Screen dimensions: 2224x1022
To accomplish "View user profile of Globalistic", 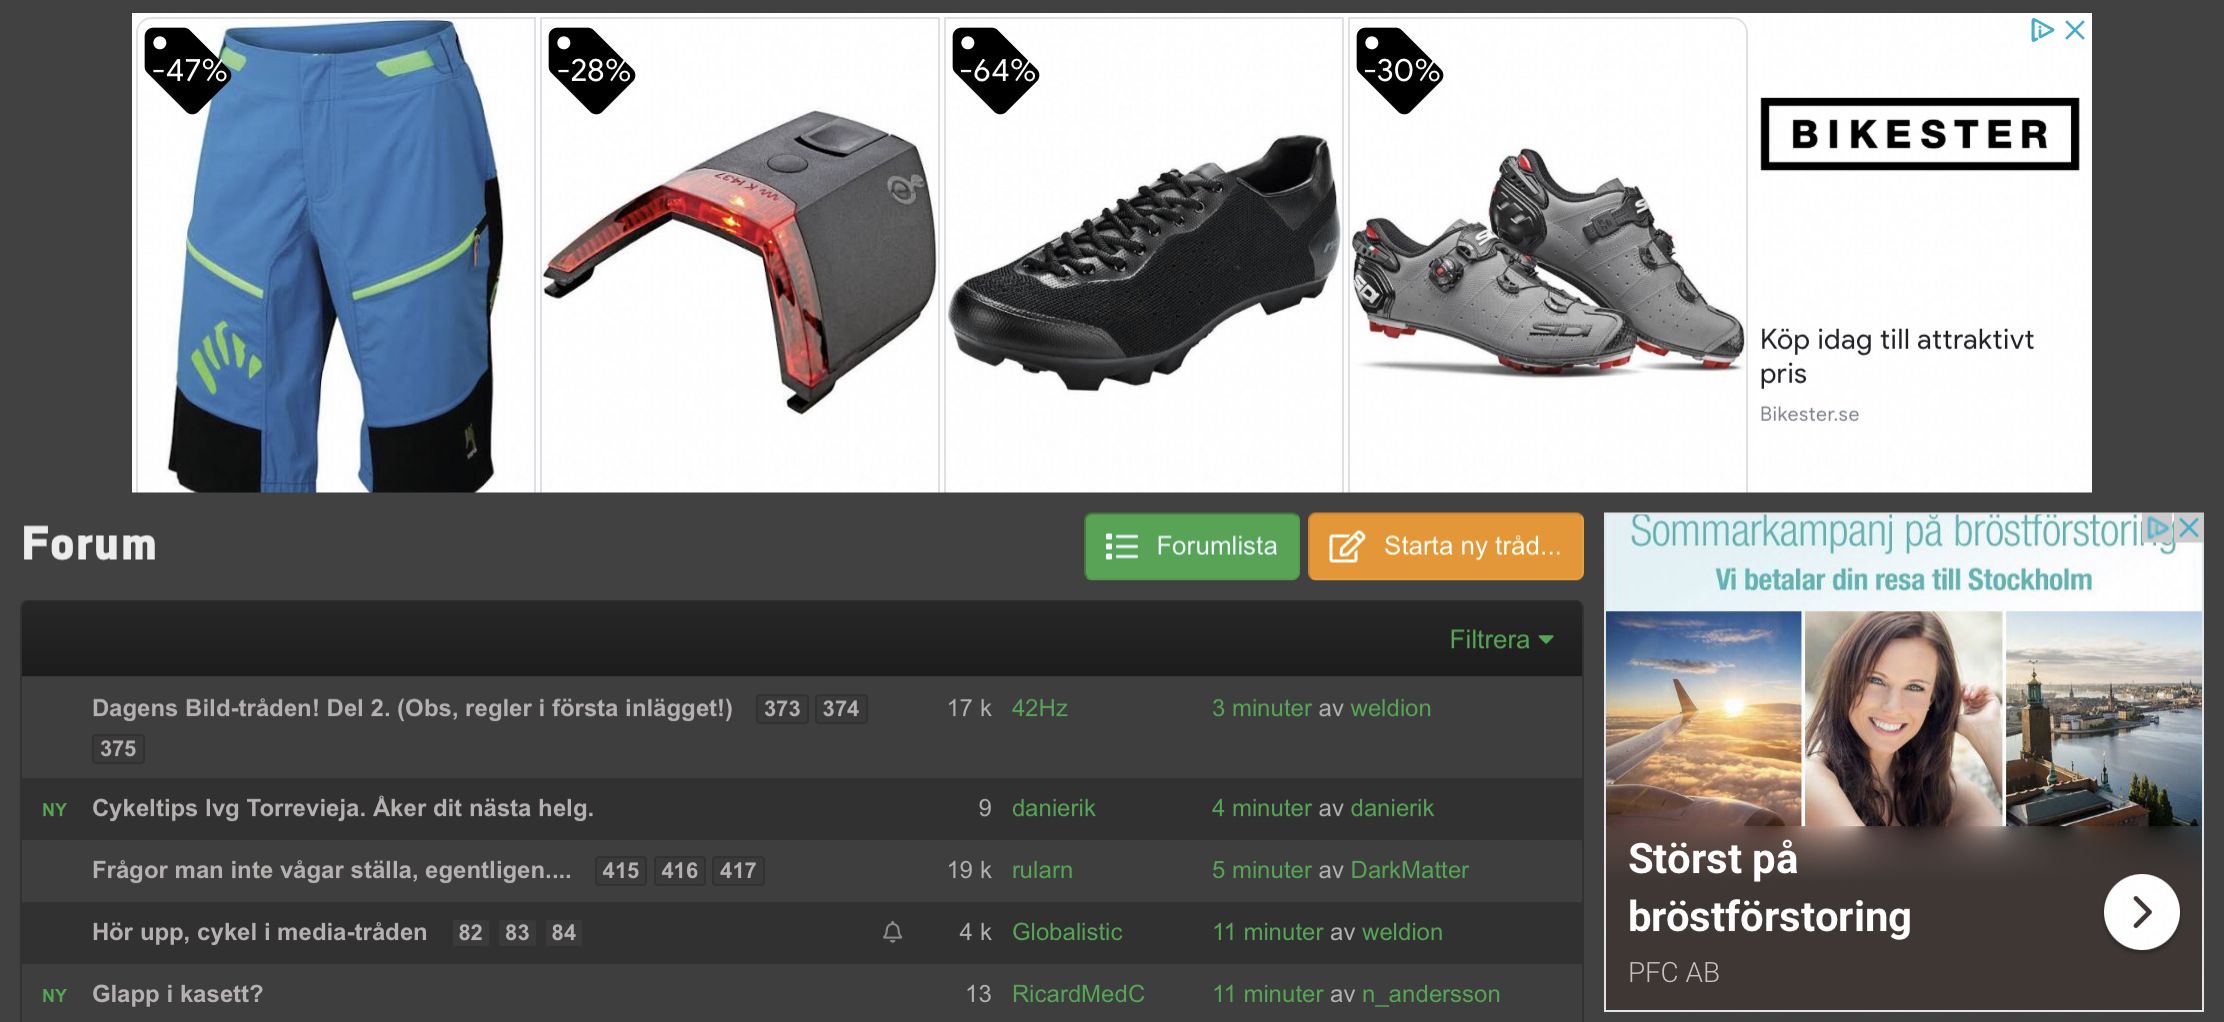I will point(1067,932).
